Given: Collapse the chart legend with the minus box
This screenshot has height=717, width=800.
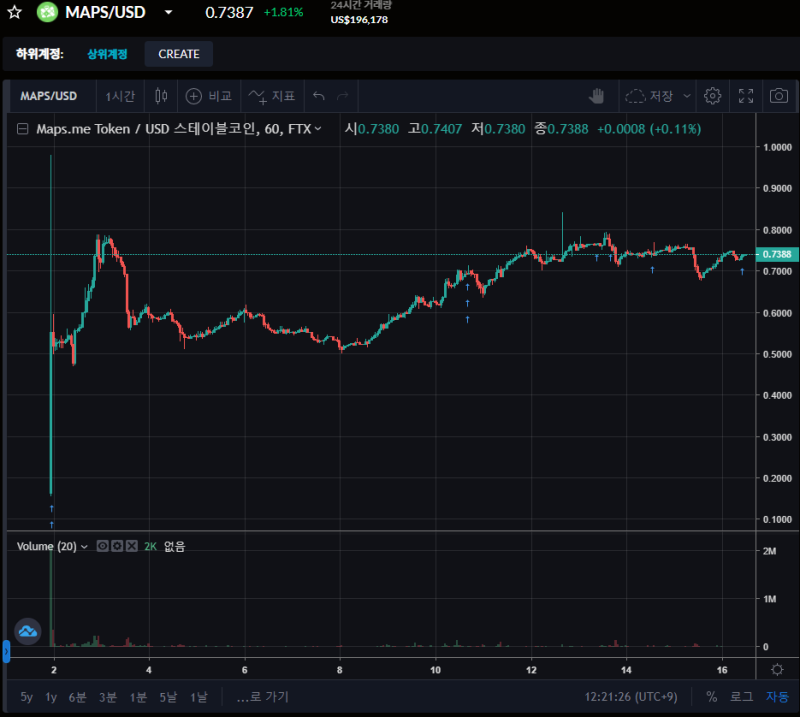Looking at the screenshot, I should tap(22, 129).
